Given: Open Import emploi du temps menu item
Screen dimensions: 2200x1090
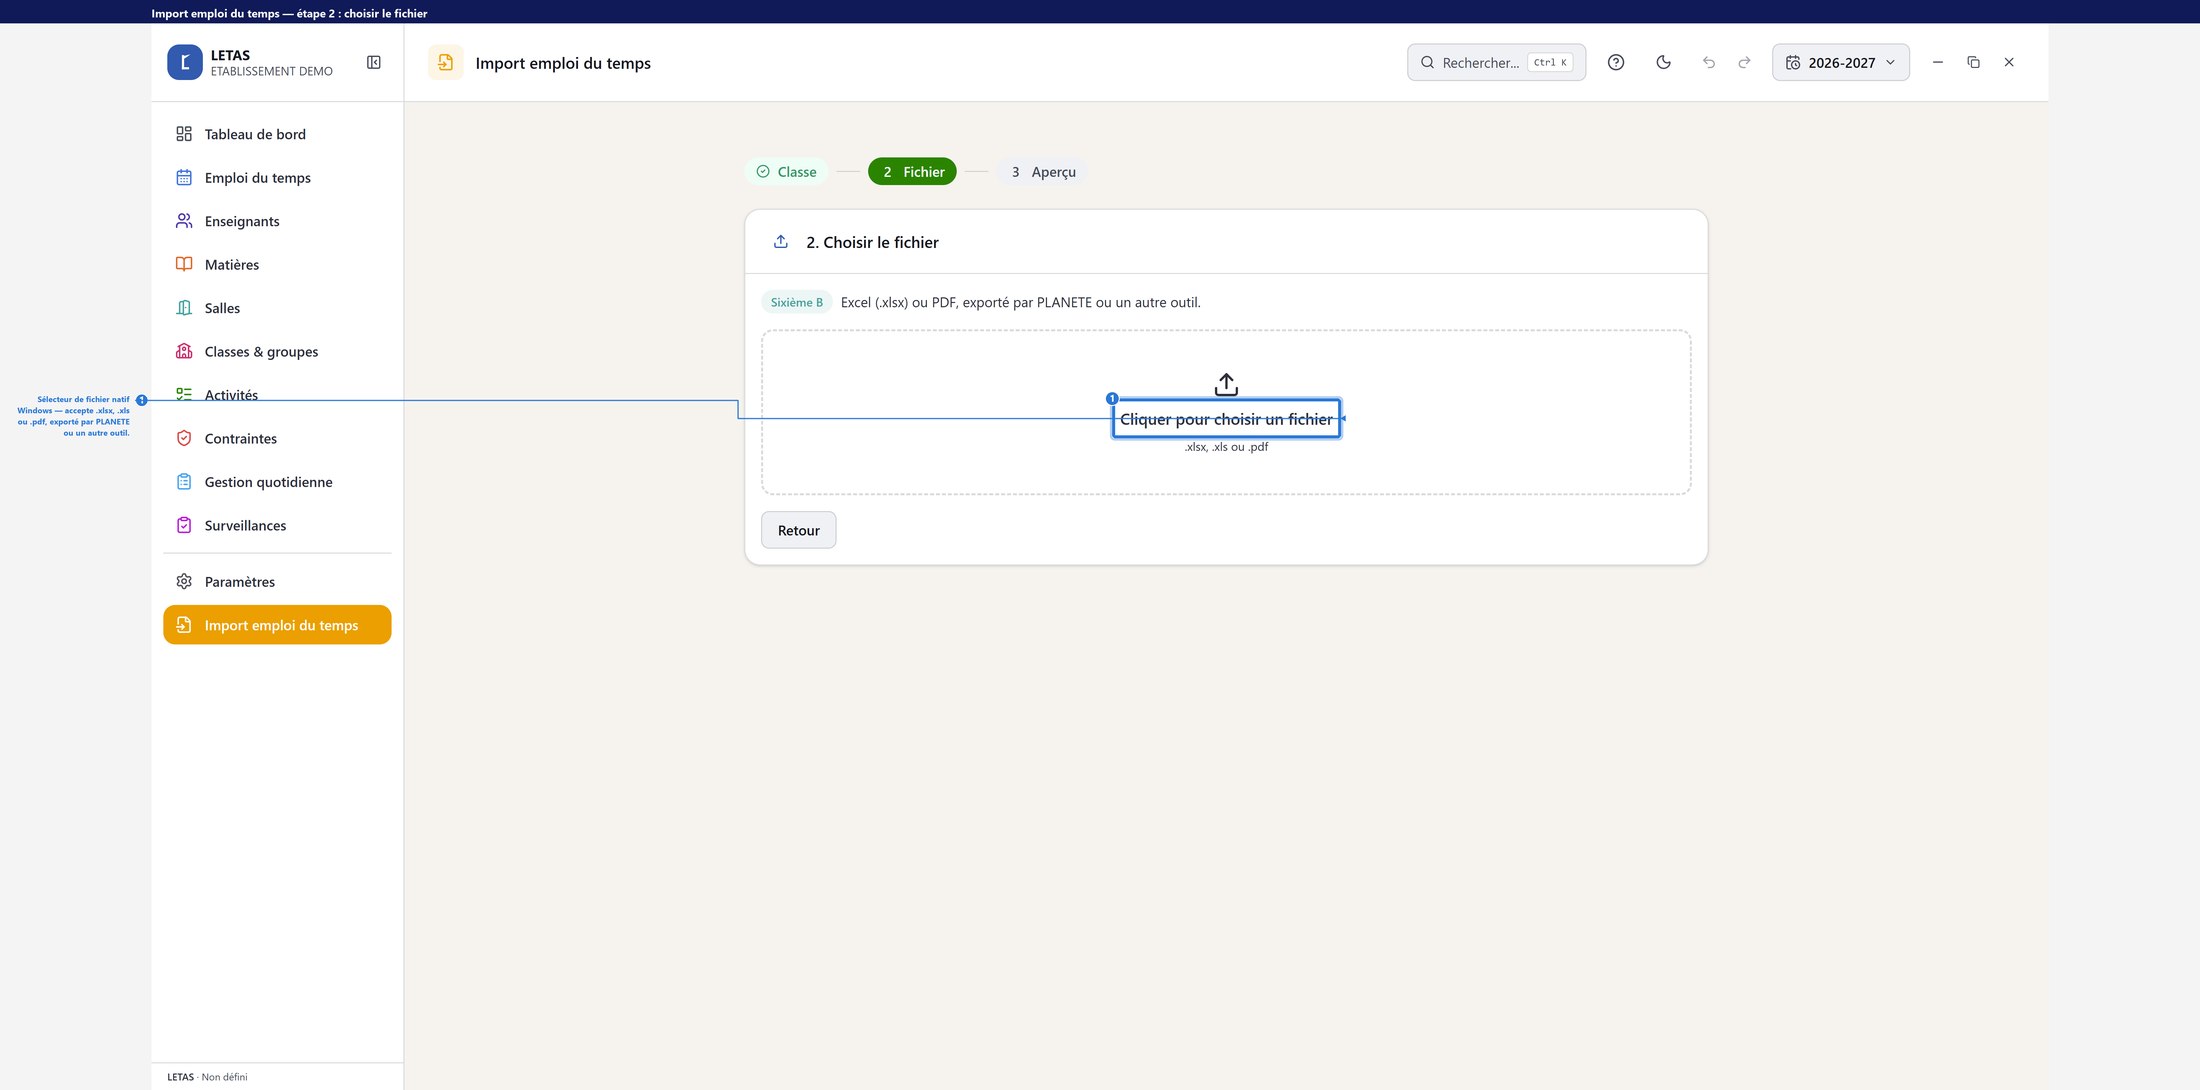Looking at the screenshot, I should click(277, 625).
